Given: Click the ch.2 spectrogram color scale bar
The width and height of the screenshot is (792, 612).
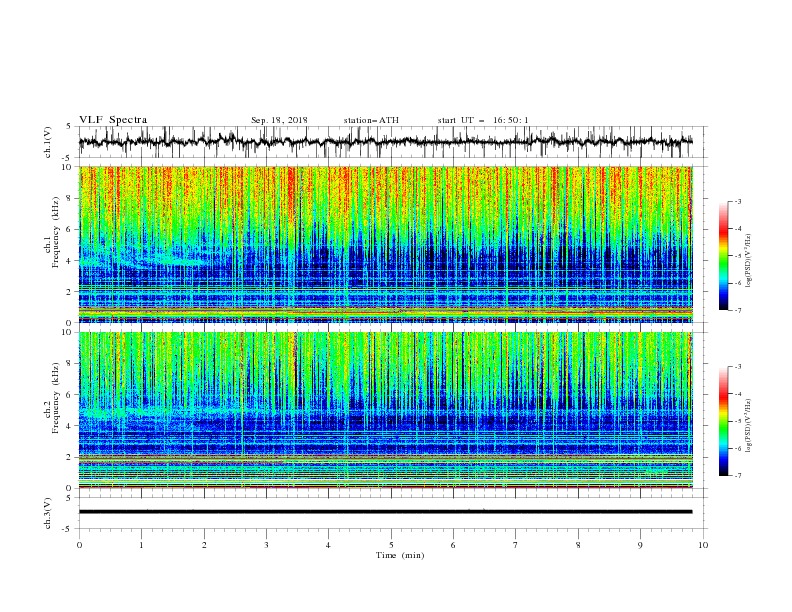Looking at the screenshot, I should (724, 421).
